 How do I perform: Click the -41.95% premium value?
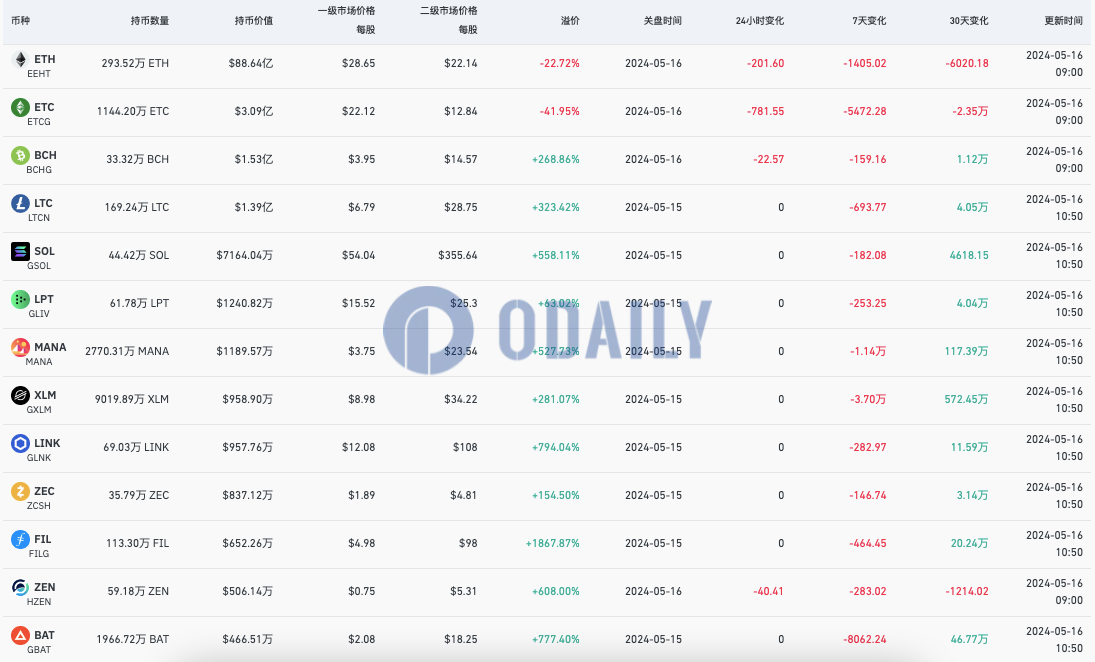click(559, 111)
